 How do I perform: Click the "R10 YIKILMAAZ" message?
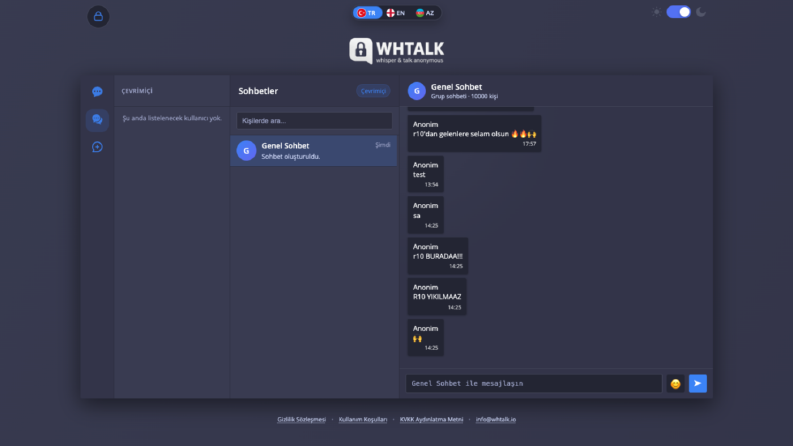437,296
